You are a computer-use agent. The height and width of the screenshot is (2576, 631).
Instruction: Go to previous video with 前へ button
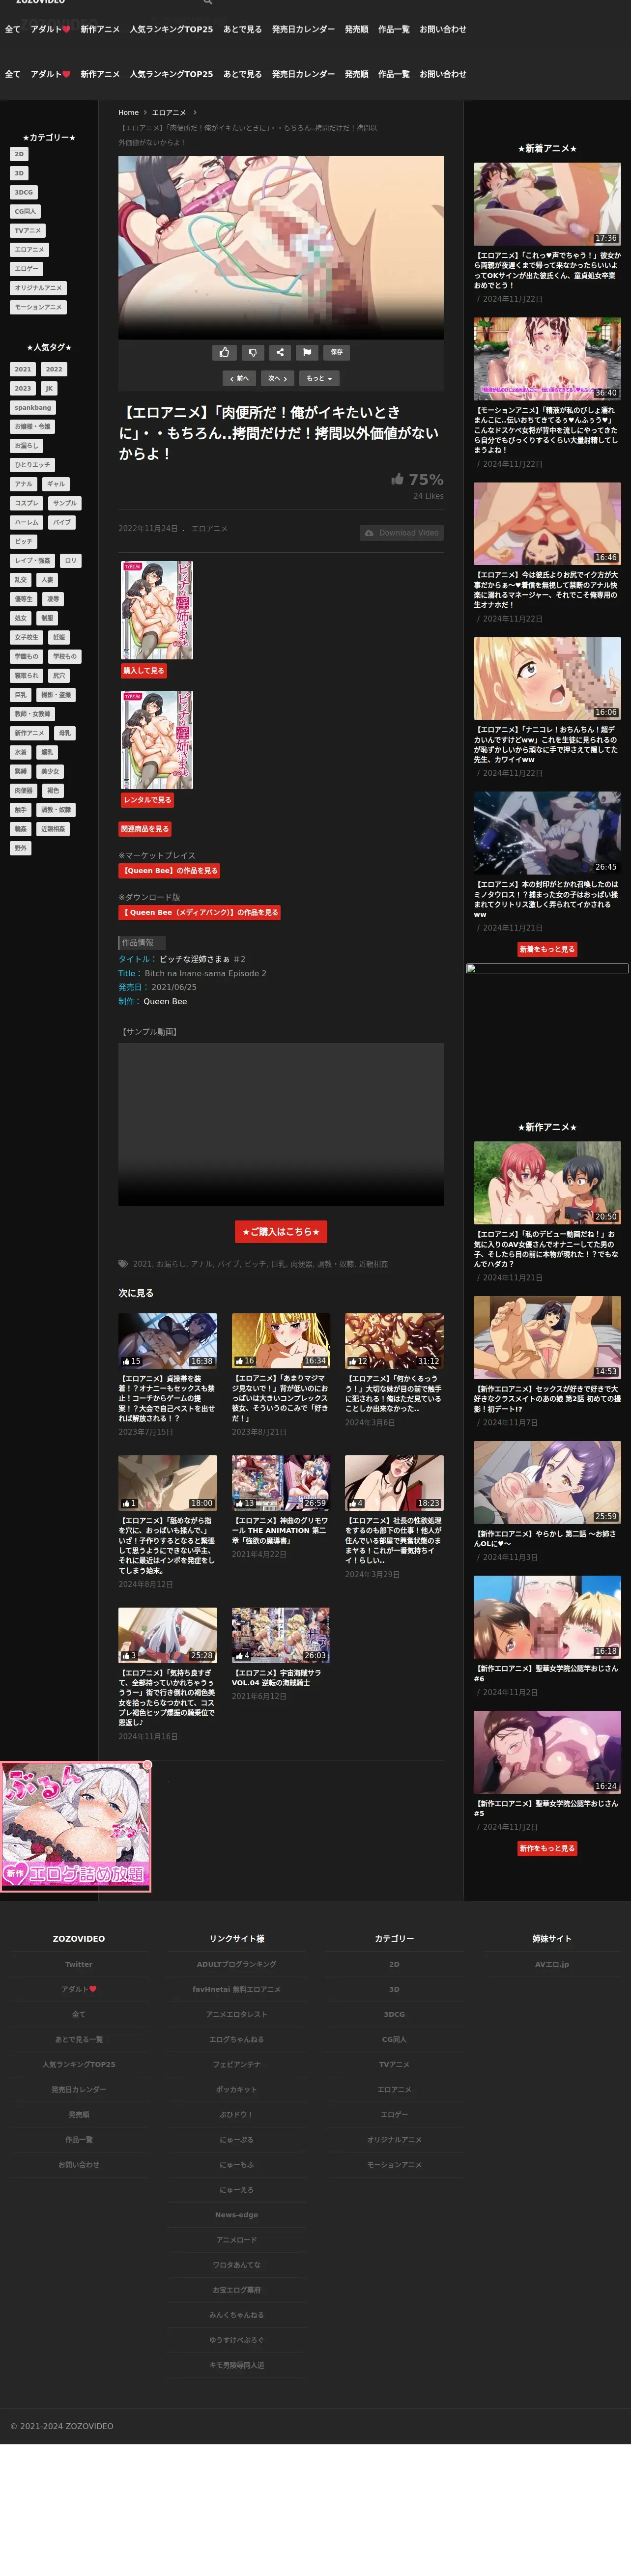(239, 379)
